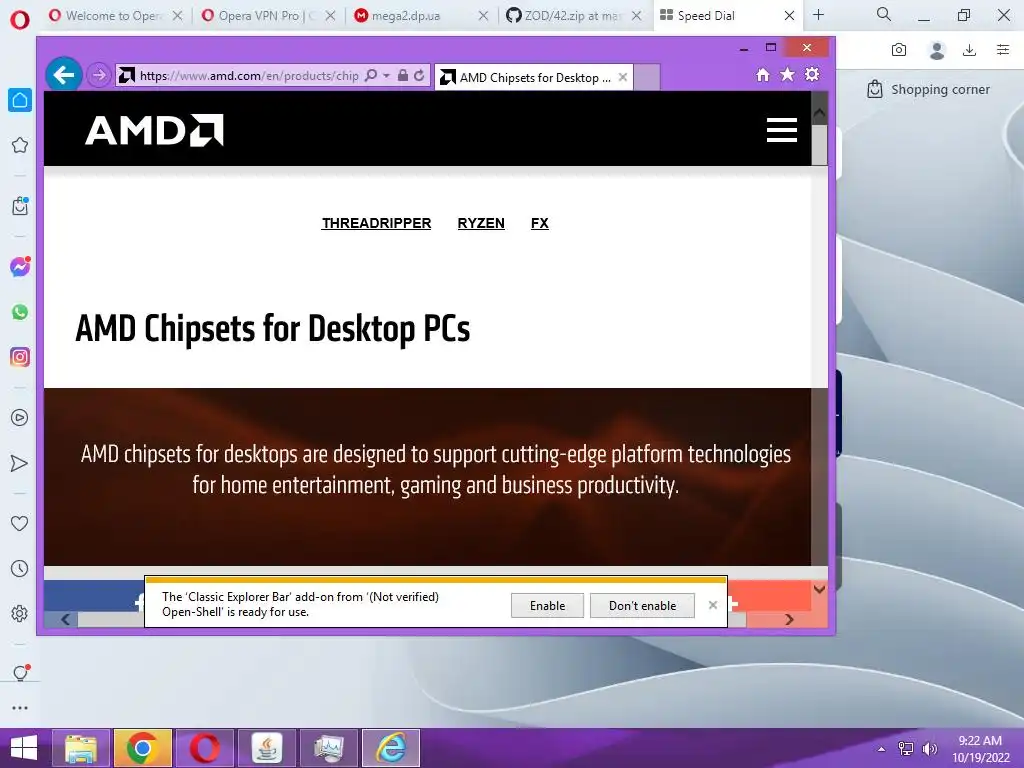The image size is (1024, 768).
Task: Show hidden system tray icons
Action: coord(881,749)
